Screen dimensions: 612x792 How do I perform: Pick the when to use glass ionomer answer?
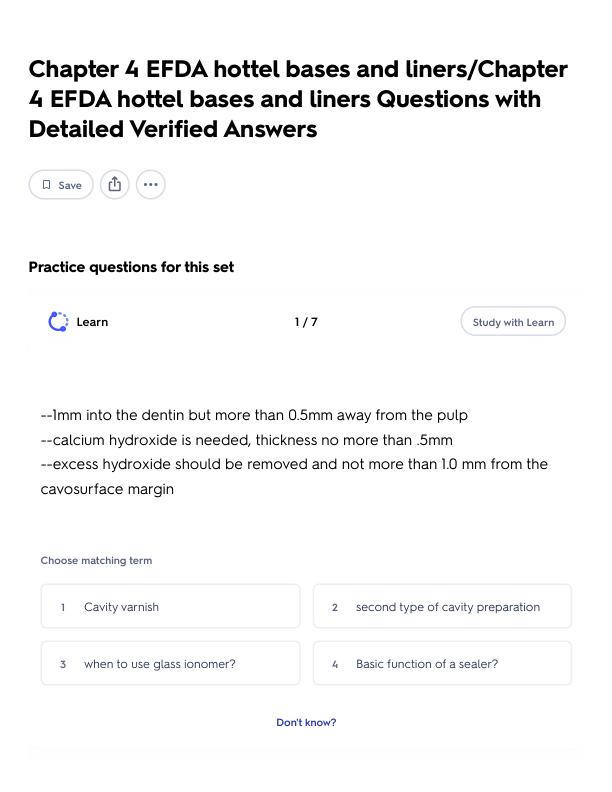[171, 663]
